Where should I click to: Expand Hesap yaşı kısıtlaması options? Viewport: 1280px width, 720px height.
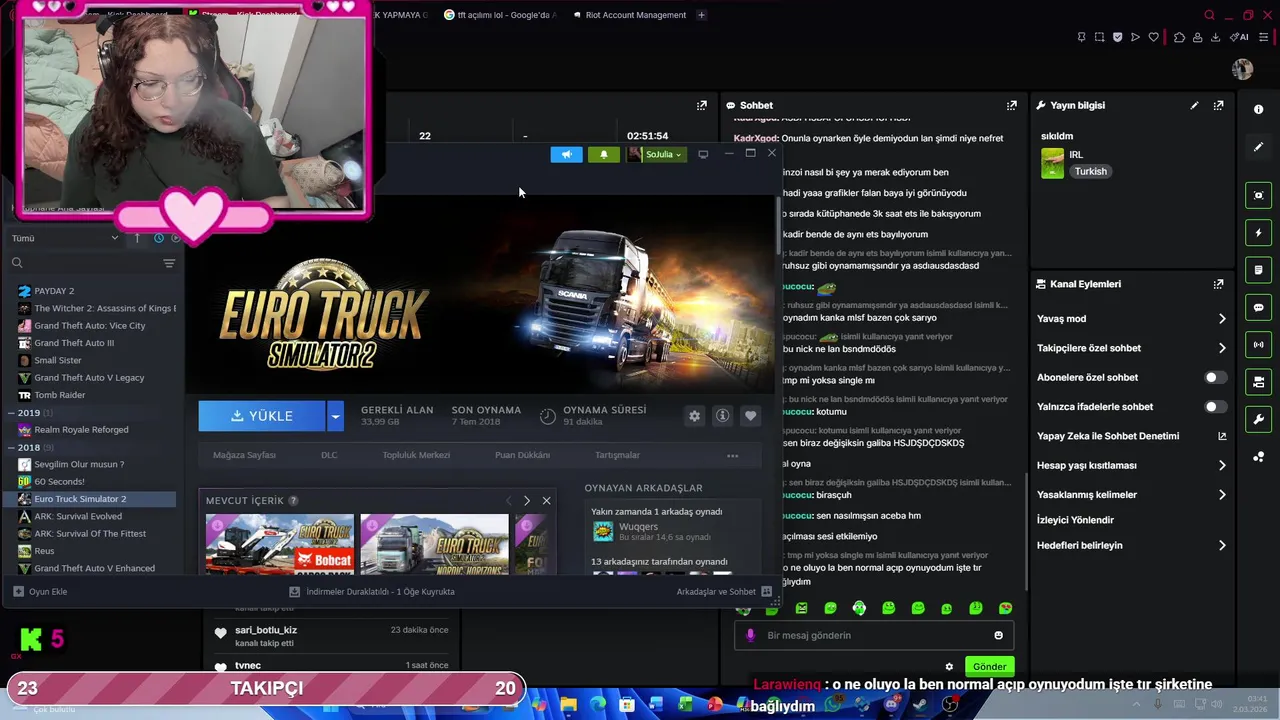[1222, 465]
